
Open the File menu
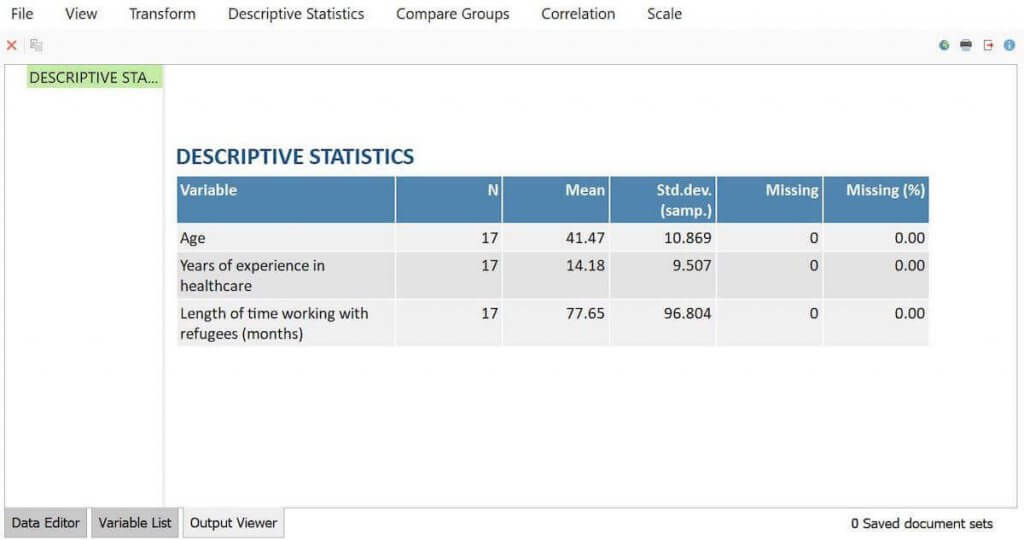click(22, 14)
